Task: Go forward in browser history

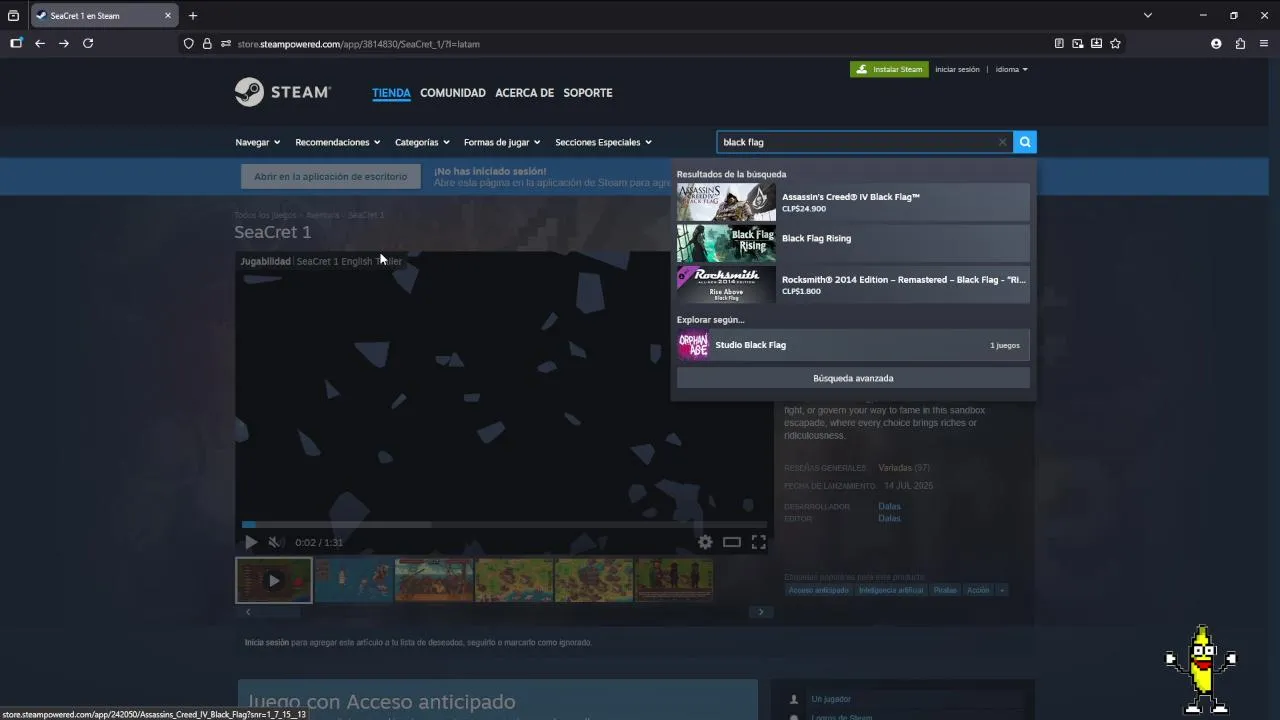Action: point(64,43)
